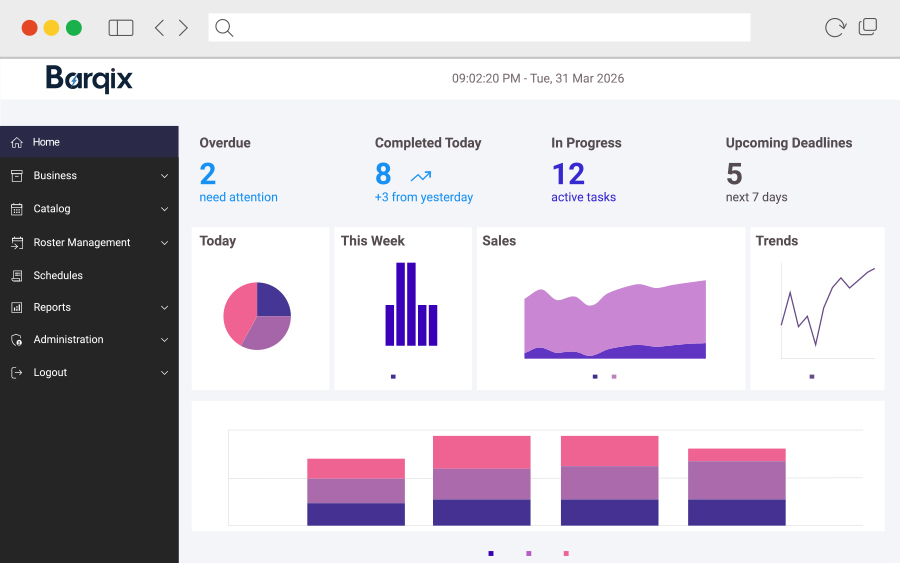Viewport: 900px width, 563px height.
Task: Click the Catalog icon in sidebar
Action: (x=16, y=209)
